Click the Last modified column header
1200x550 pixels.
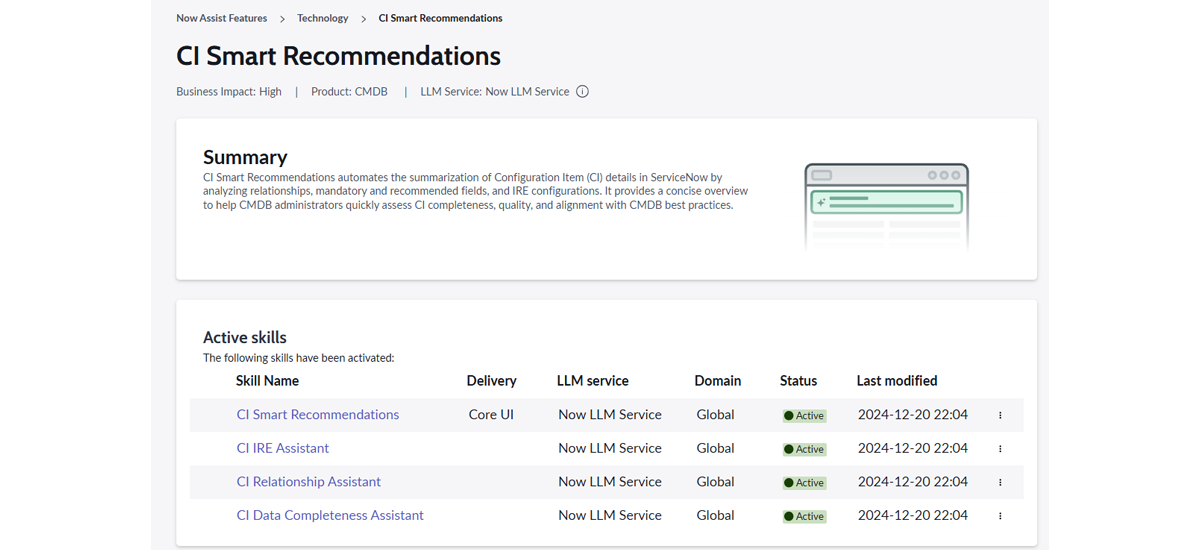[896, 381]
